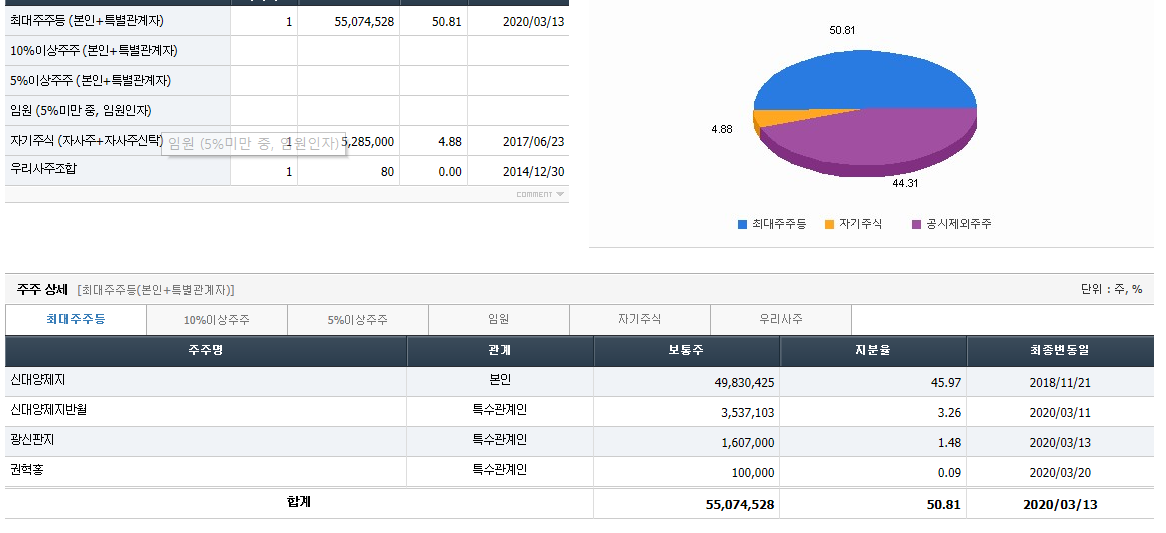Select shareholder 신대양제지반월
The width and height of the screenshot is (1166, 533).
[48, 410]
